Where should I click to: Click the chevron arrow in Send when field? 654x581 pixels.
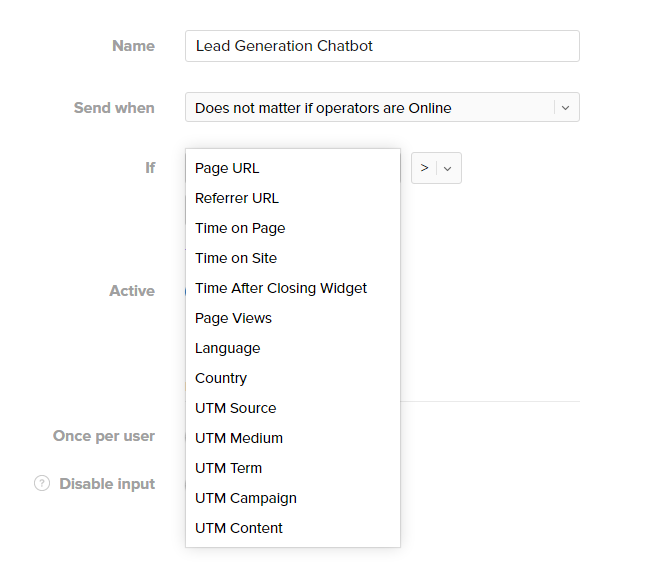coord(565,108)
